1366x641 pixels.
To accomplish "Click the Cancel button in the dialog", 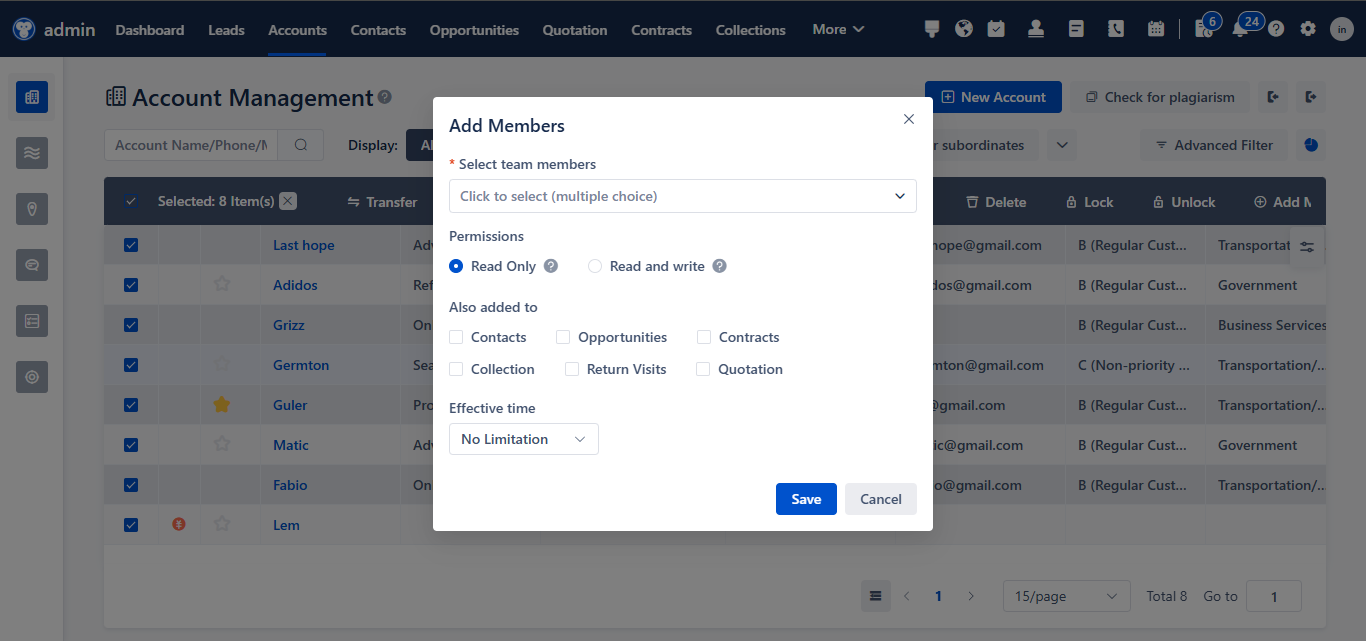I will pyautogui.click(x=880, y=498).
